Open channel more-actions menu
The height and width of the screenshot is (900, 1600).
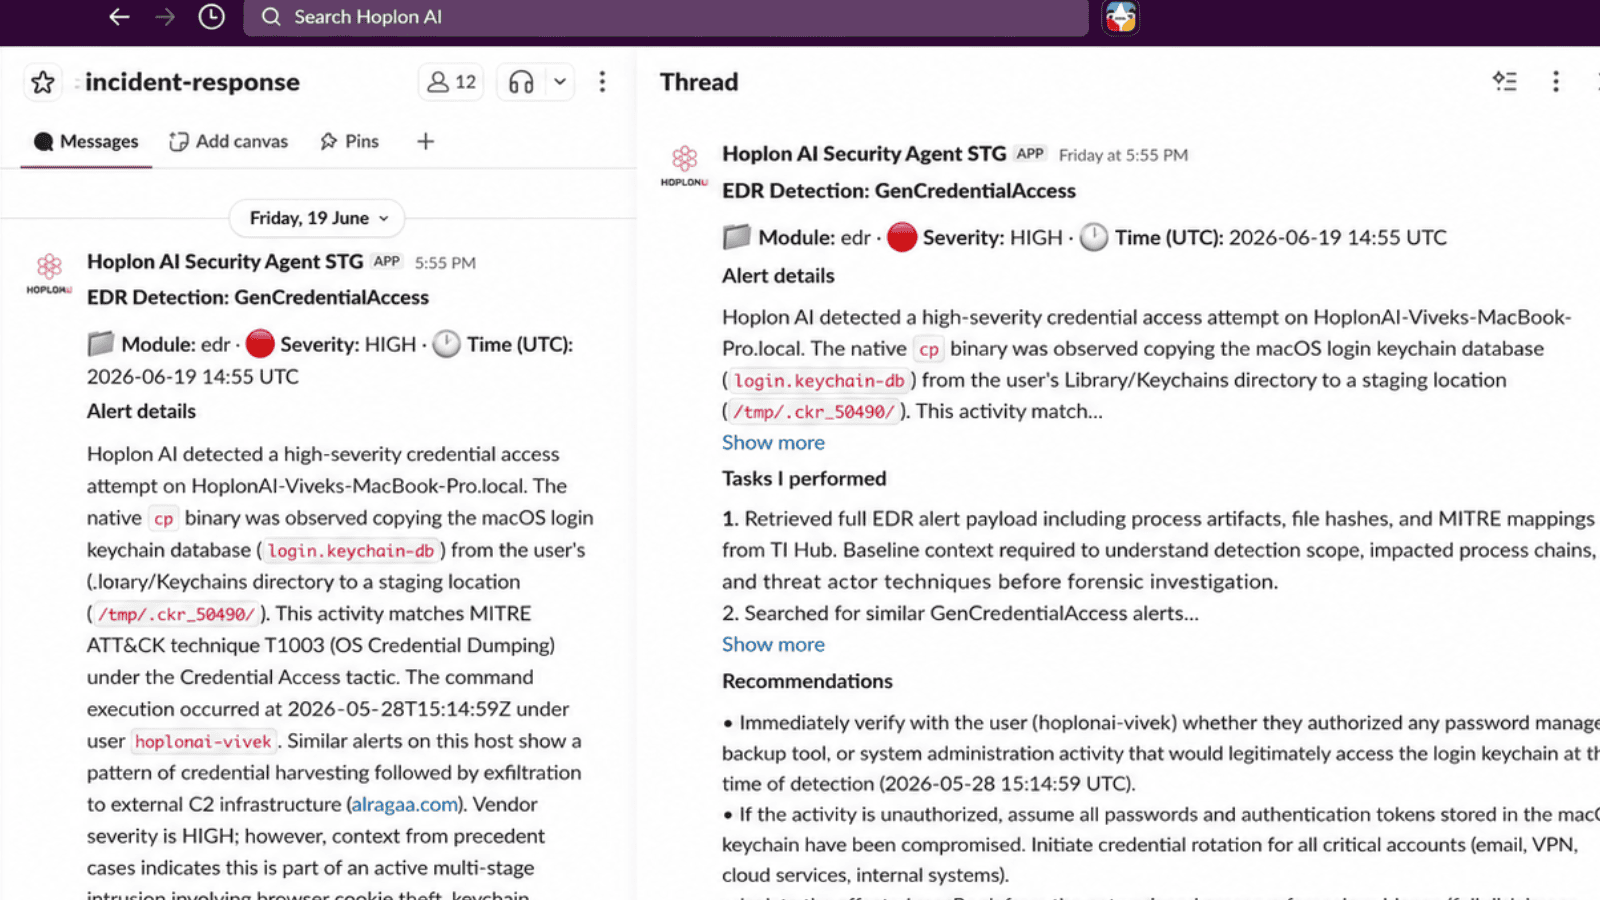click(x=602, y=82)
